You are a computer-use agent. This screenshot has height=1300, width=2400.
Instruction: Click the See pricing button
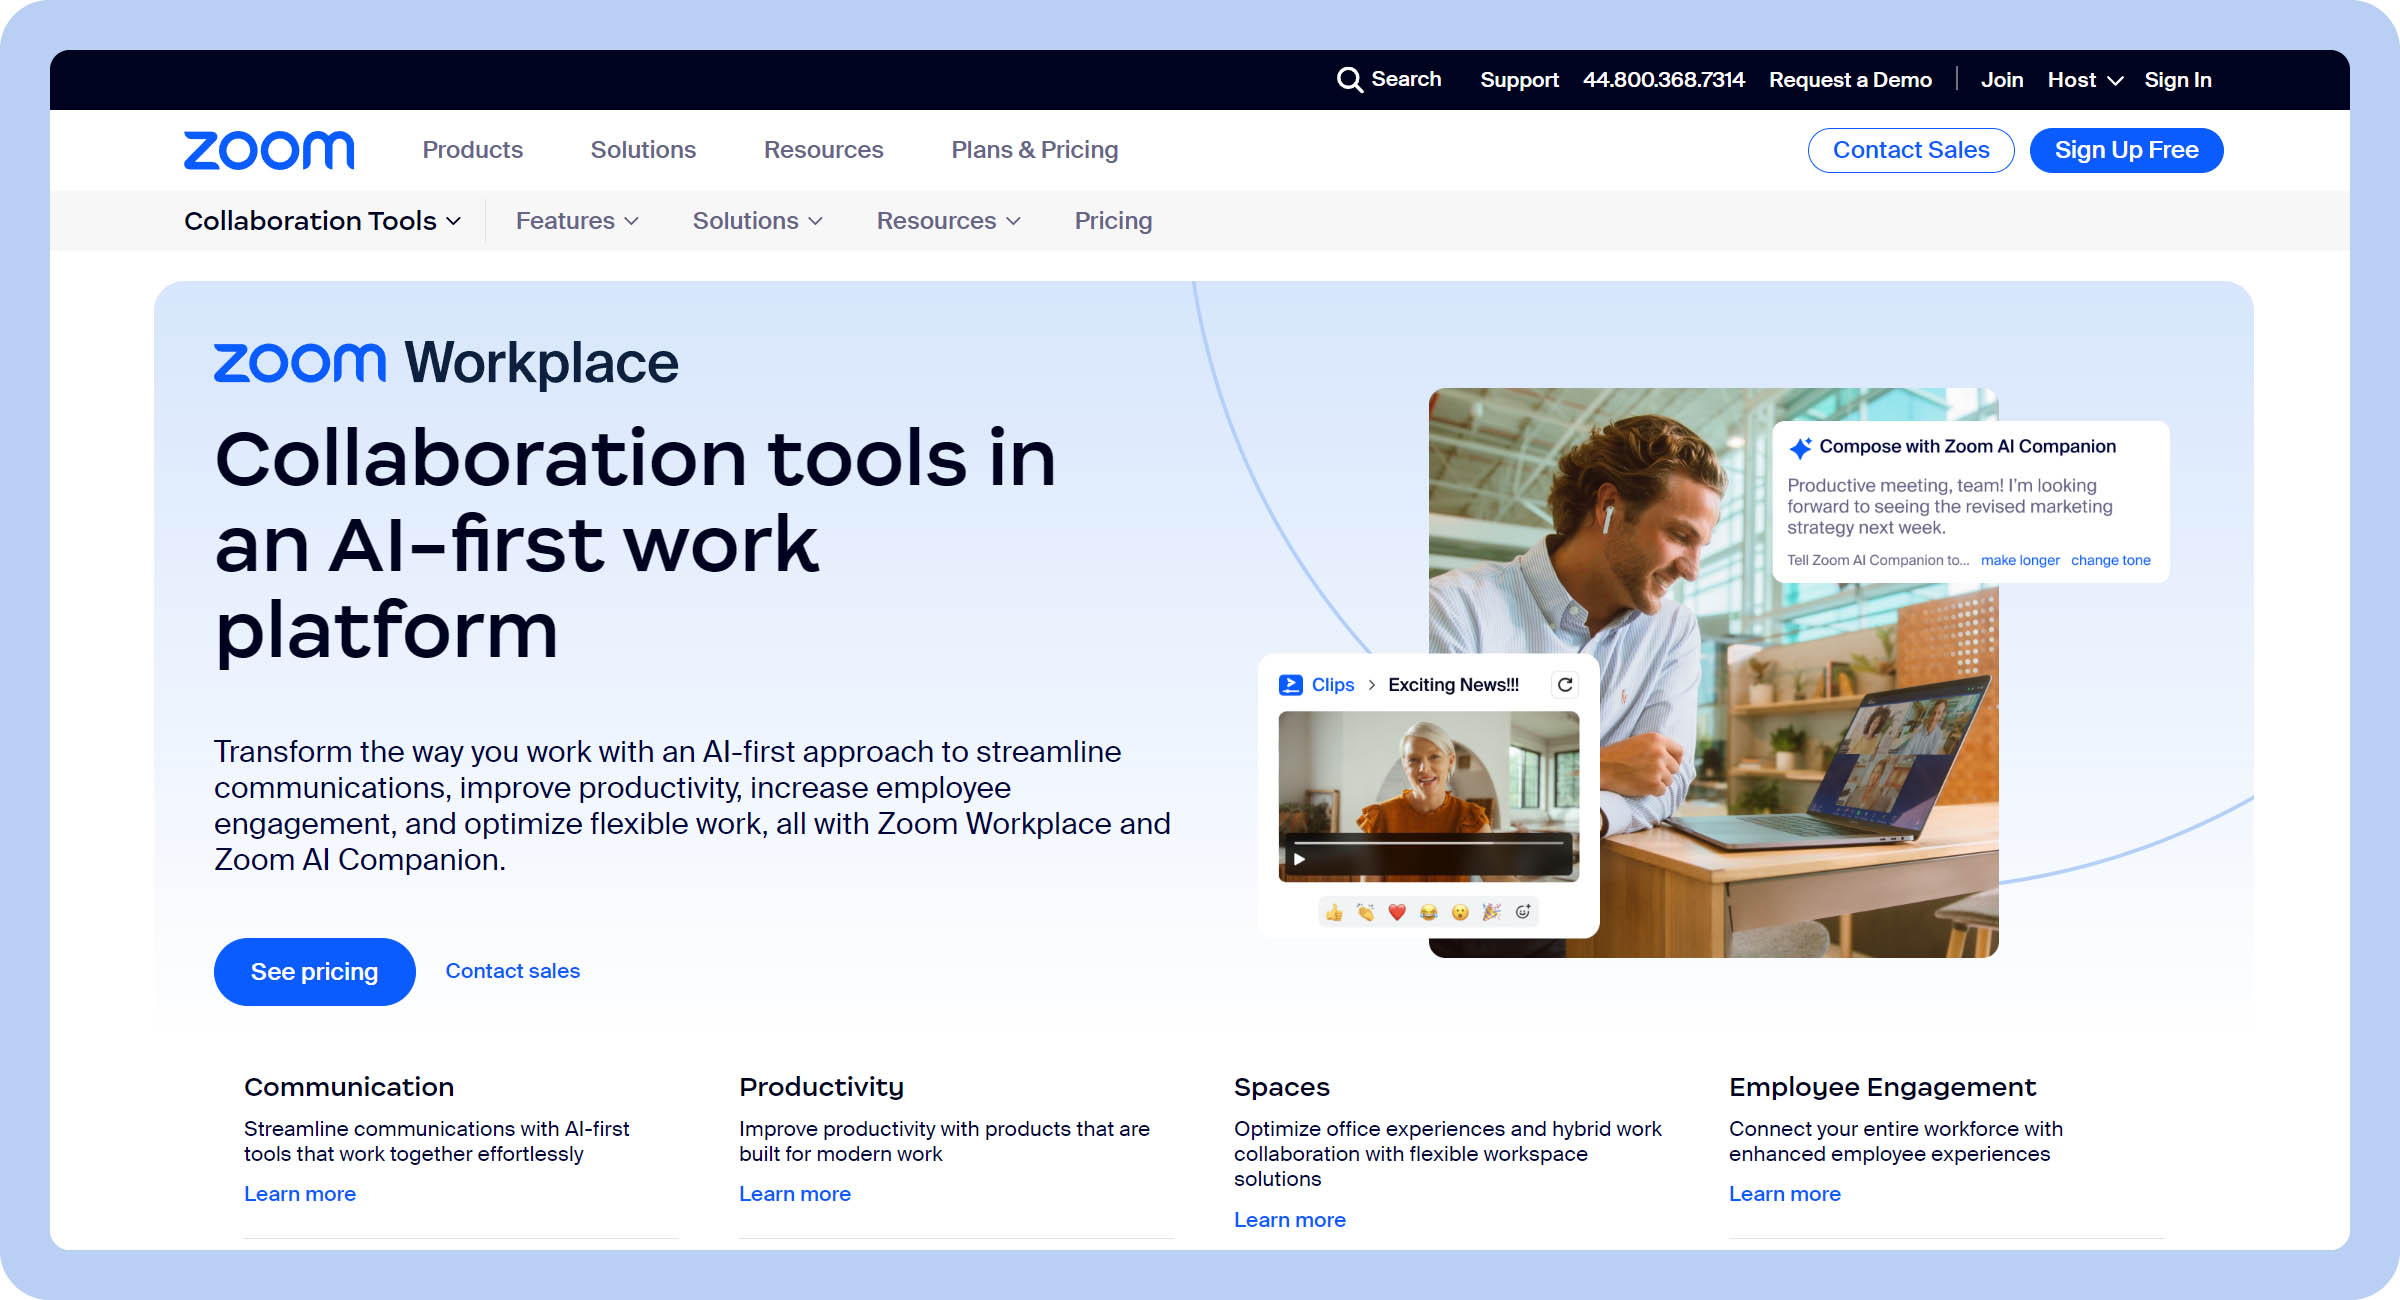pos(314,972)
